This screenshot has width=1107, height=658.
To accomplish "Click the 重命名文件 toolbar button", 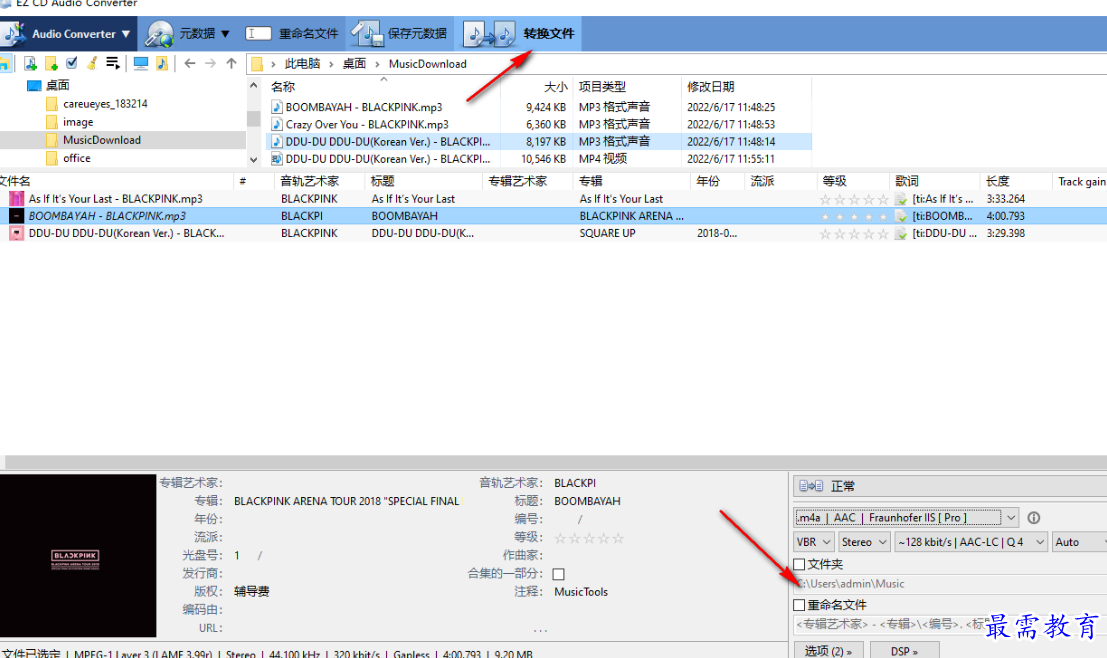I will (292, 33).
